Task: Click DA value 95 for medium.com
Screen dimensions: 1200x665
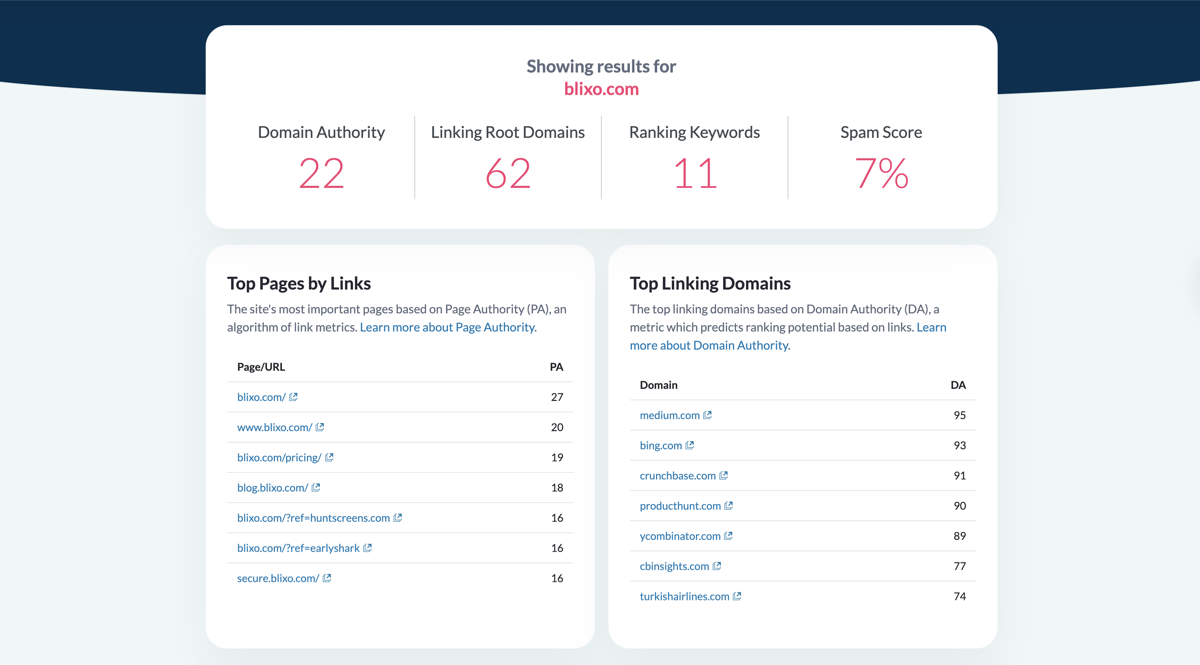Action: point(959,415)
